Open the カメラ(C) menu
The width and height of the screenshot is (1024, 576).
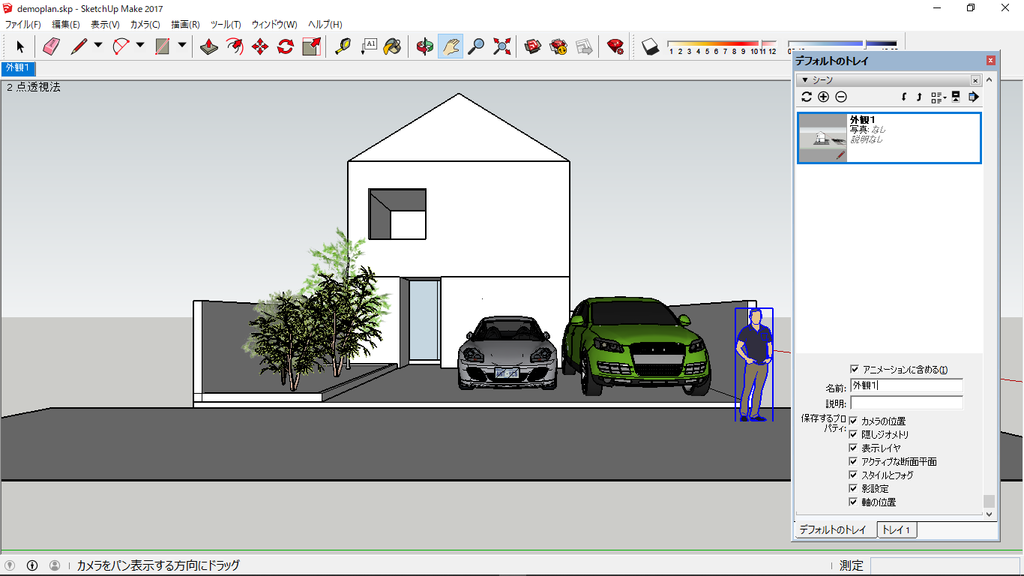pyautogui.click(x=145, y=24)
